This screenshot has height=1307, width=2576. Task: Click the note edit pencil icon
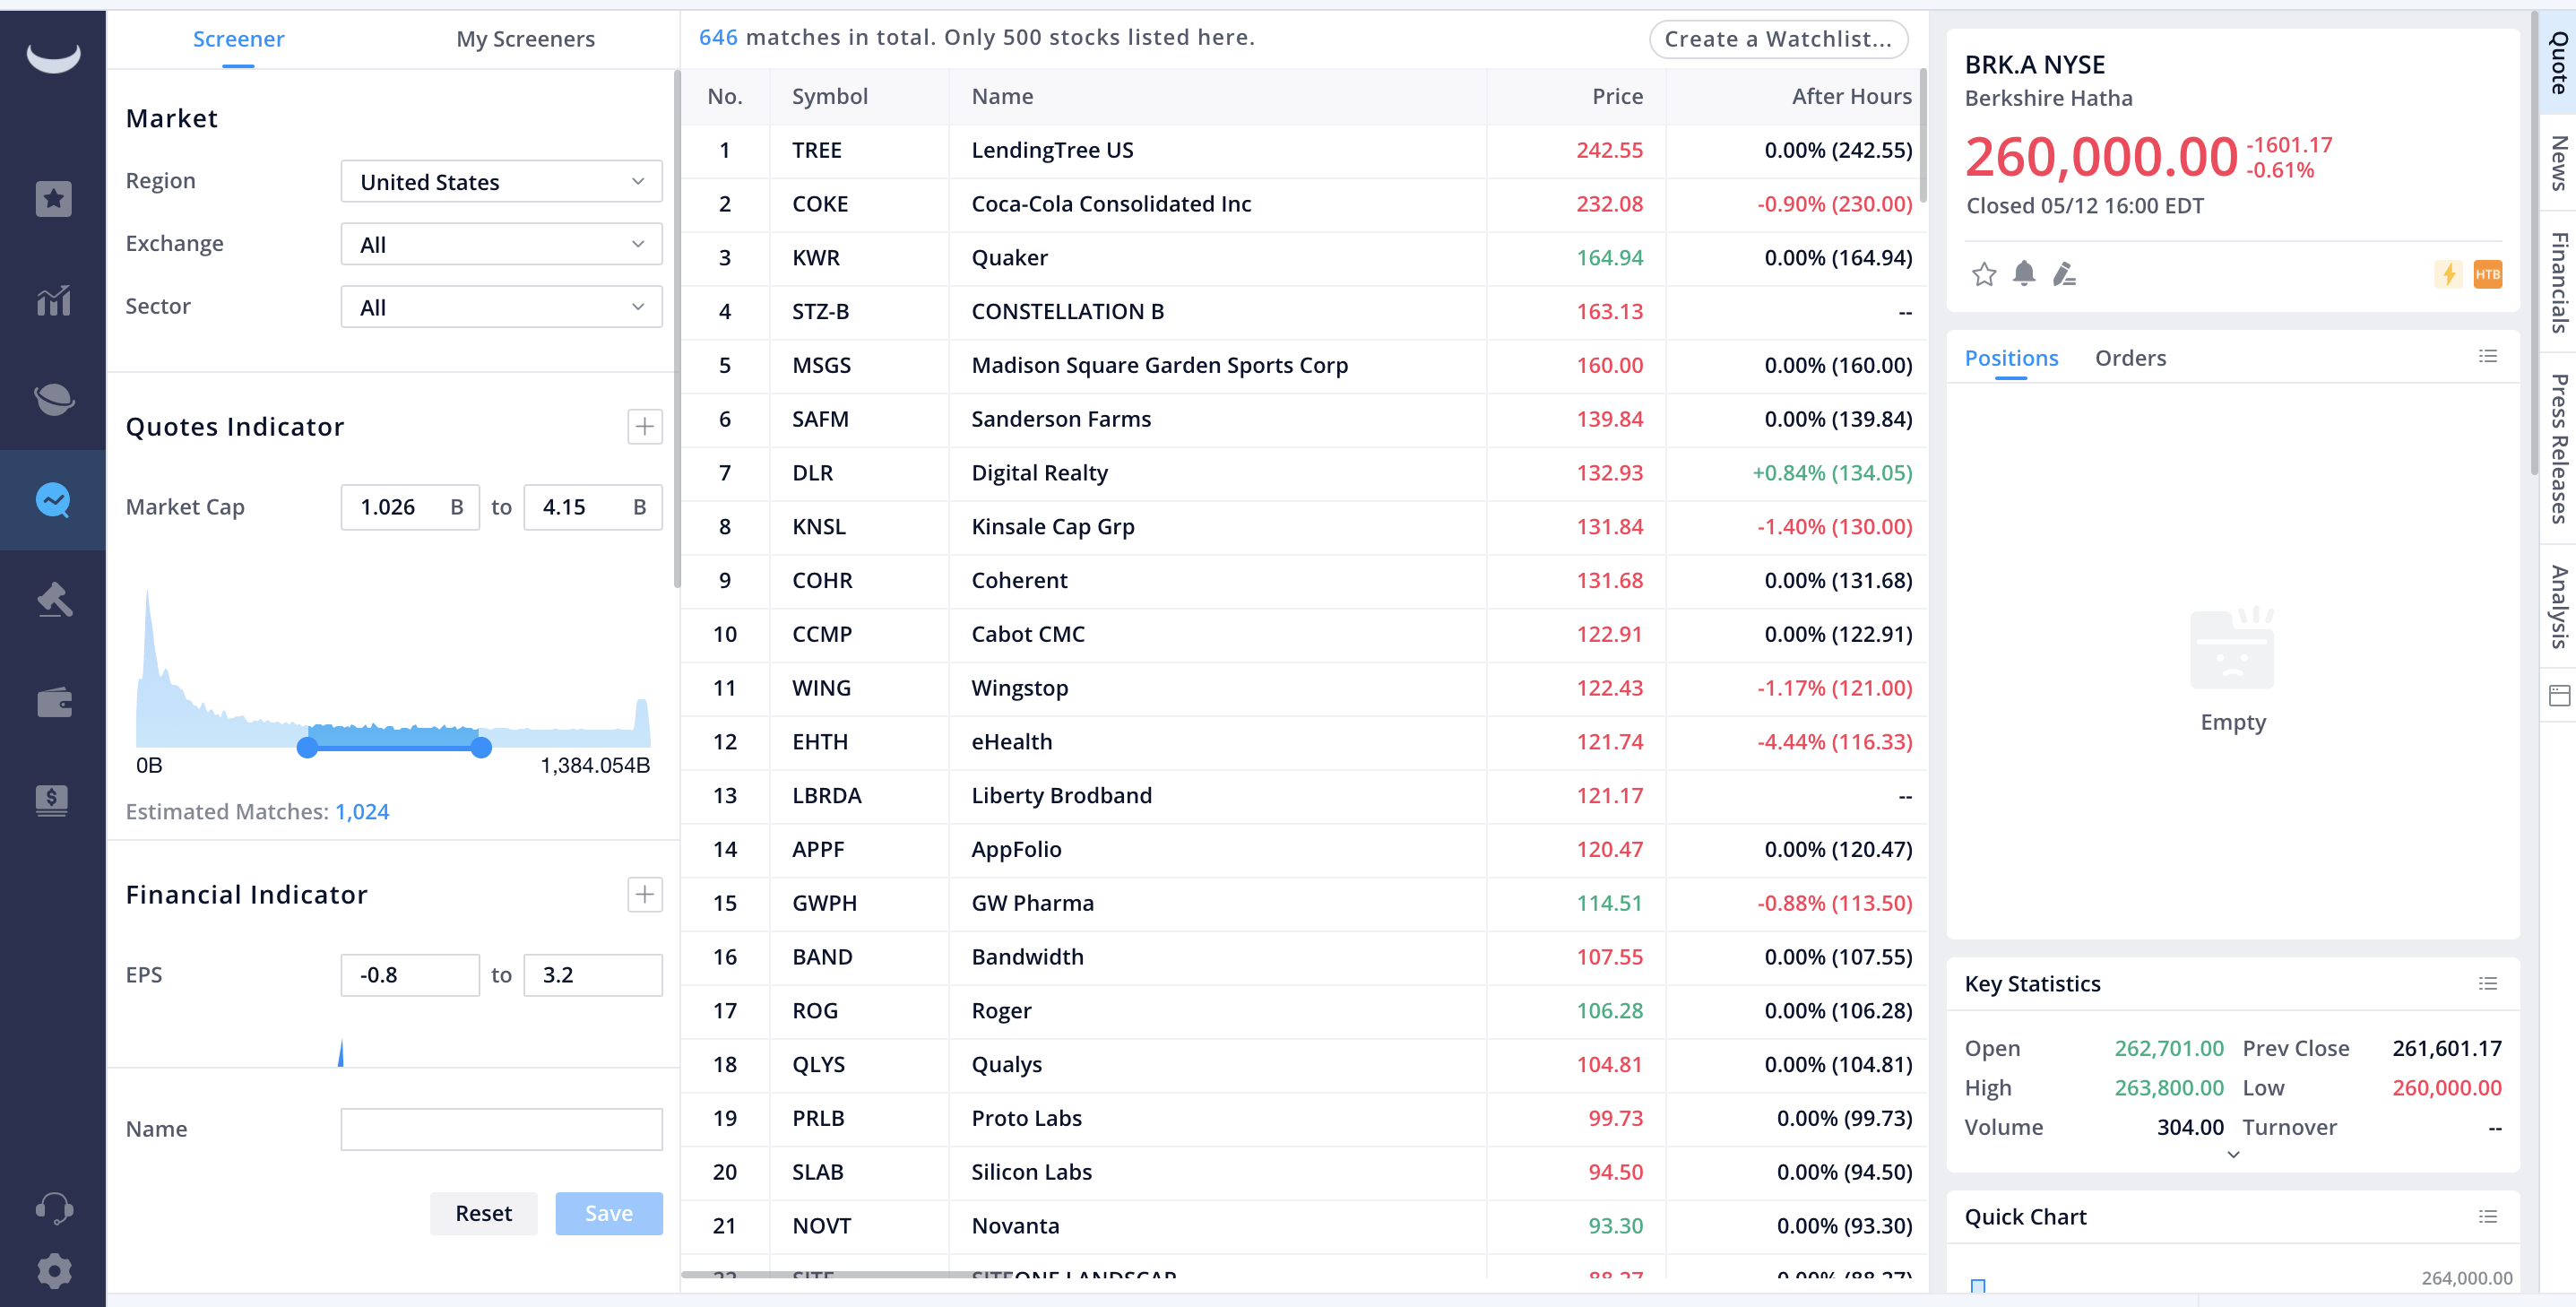pyautogui.click(x=2064, y=274)
